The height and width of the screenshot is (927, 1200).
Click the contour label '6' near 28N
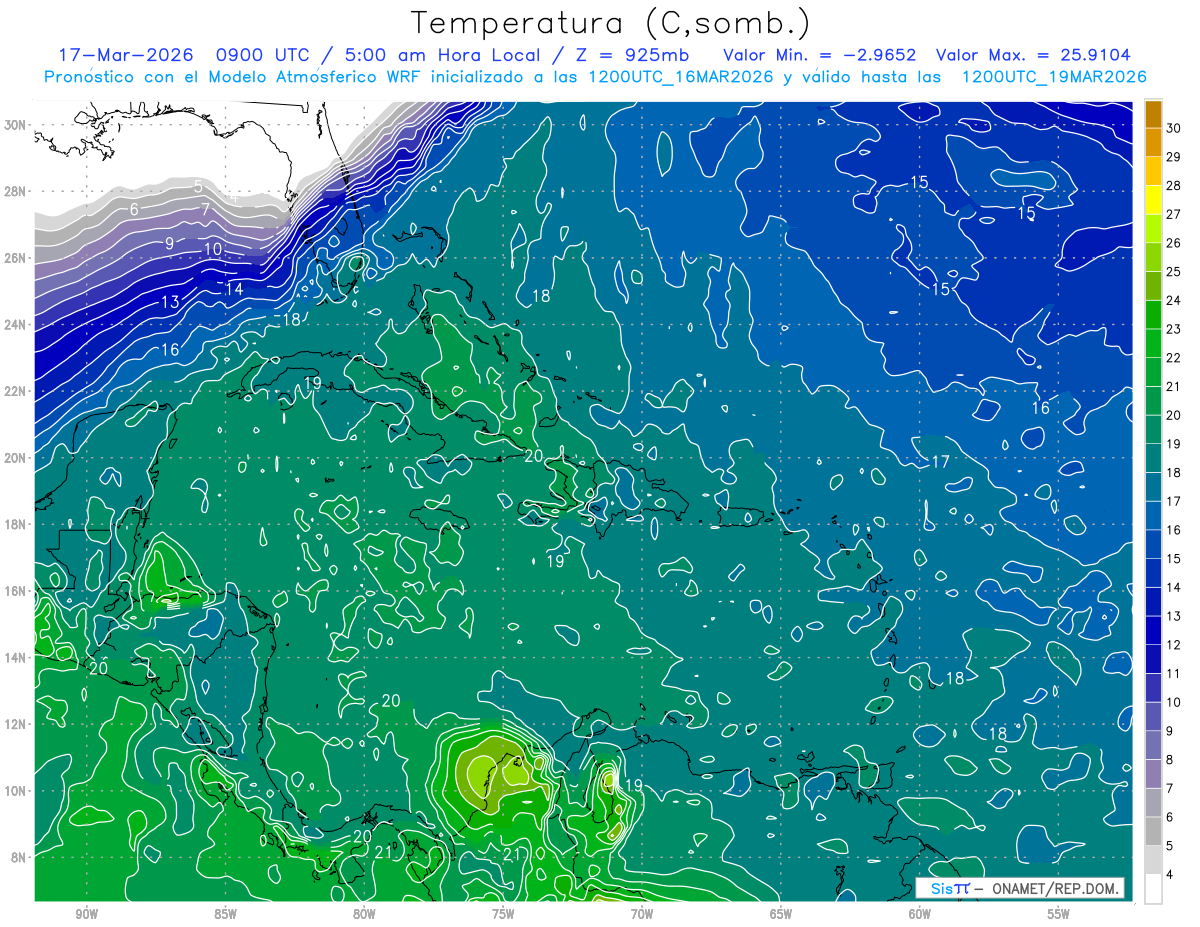134,210
